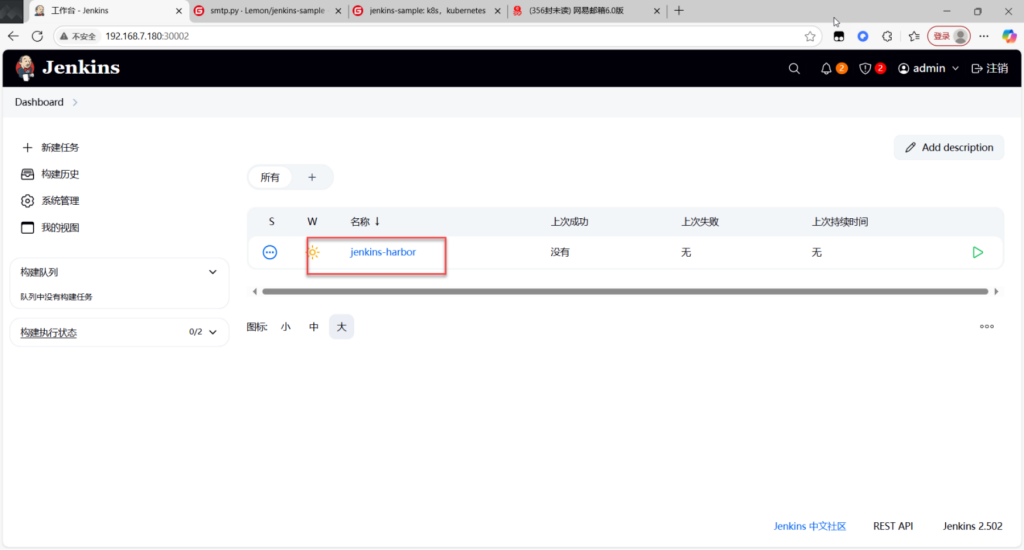
Task: Click the three-dot icon beside icon sizes
Action: [x=986, y=327]
